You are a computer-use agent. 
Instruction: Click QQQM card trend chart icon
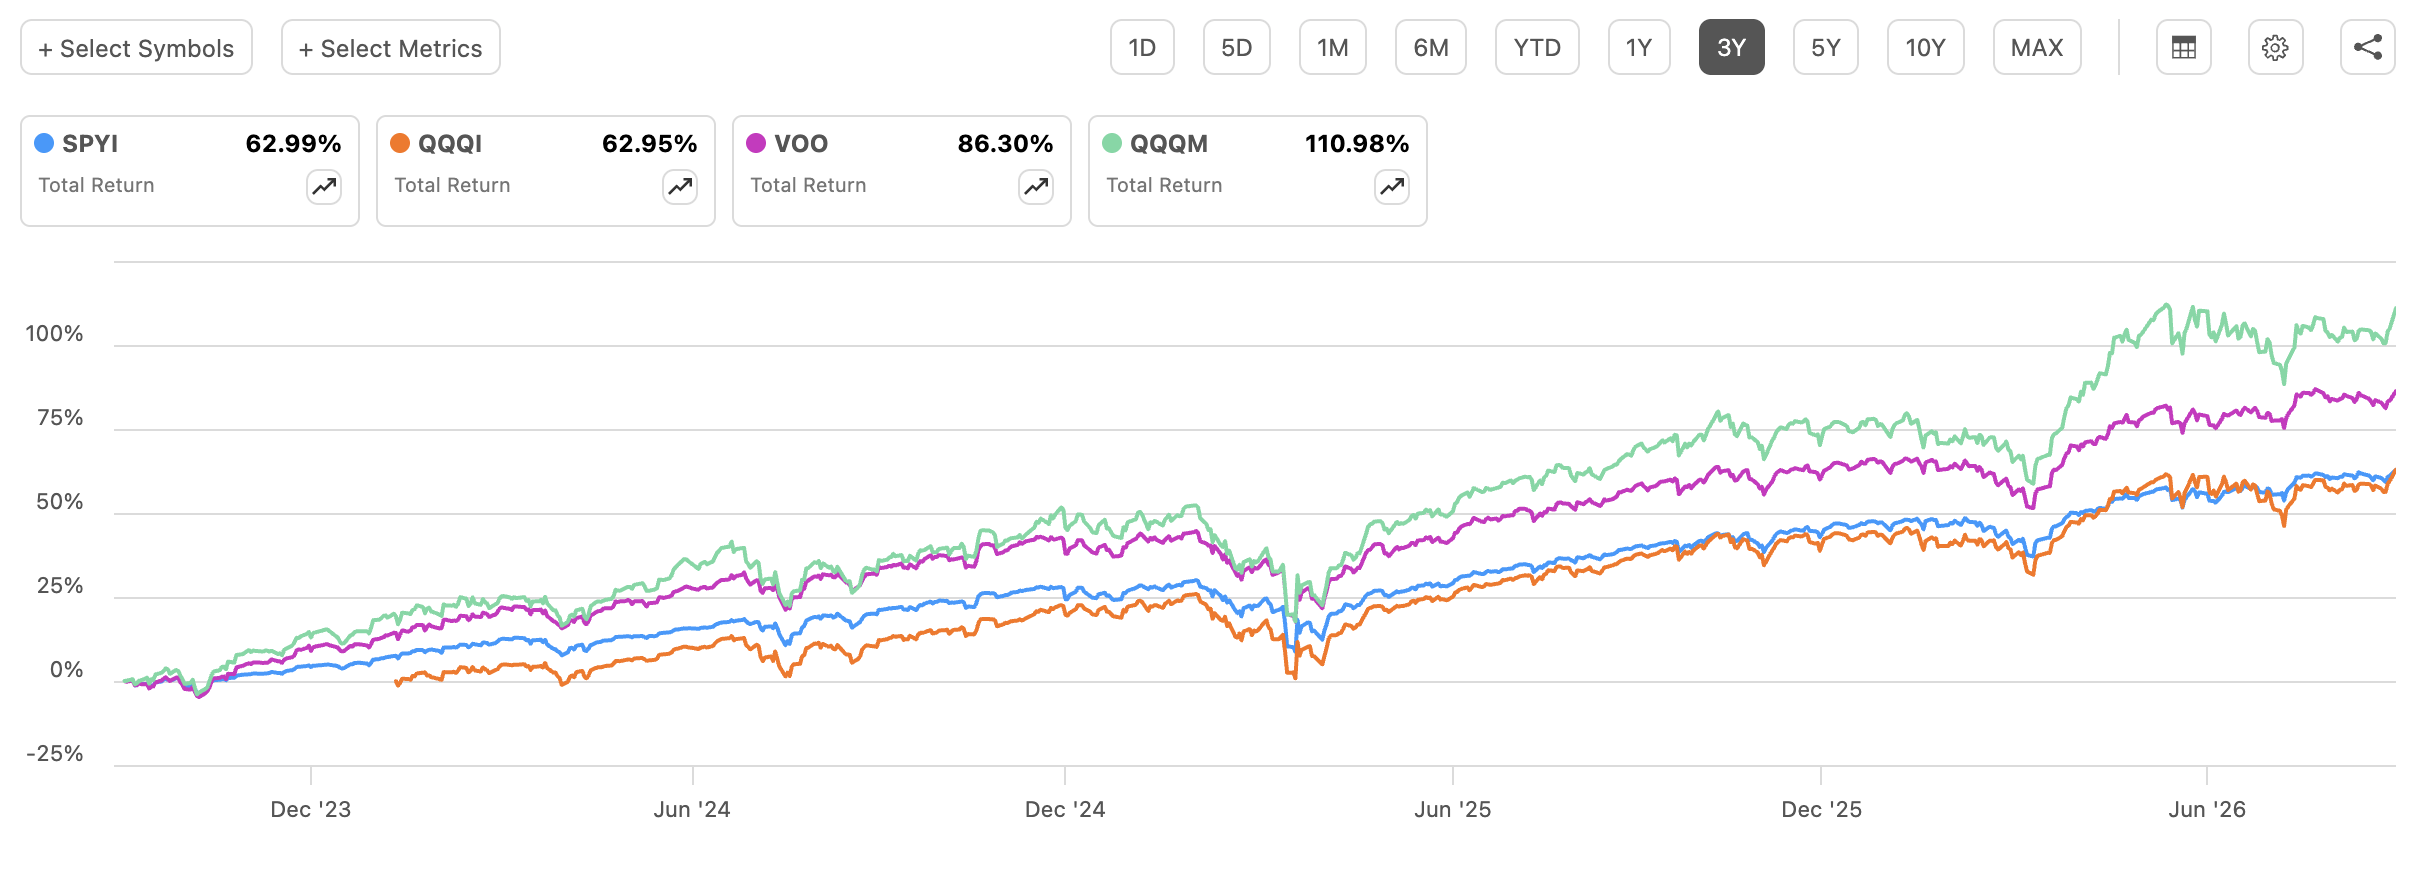point(1392,186)
